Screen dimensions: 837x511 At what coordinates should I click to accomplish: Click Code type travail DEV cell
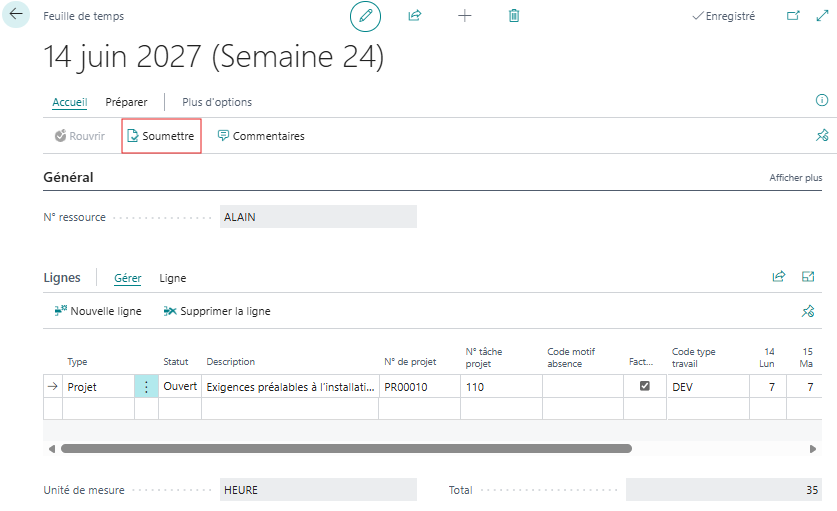[708, 387]
